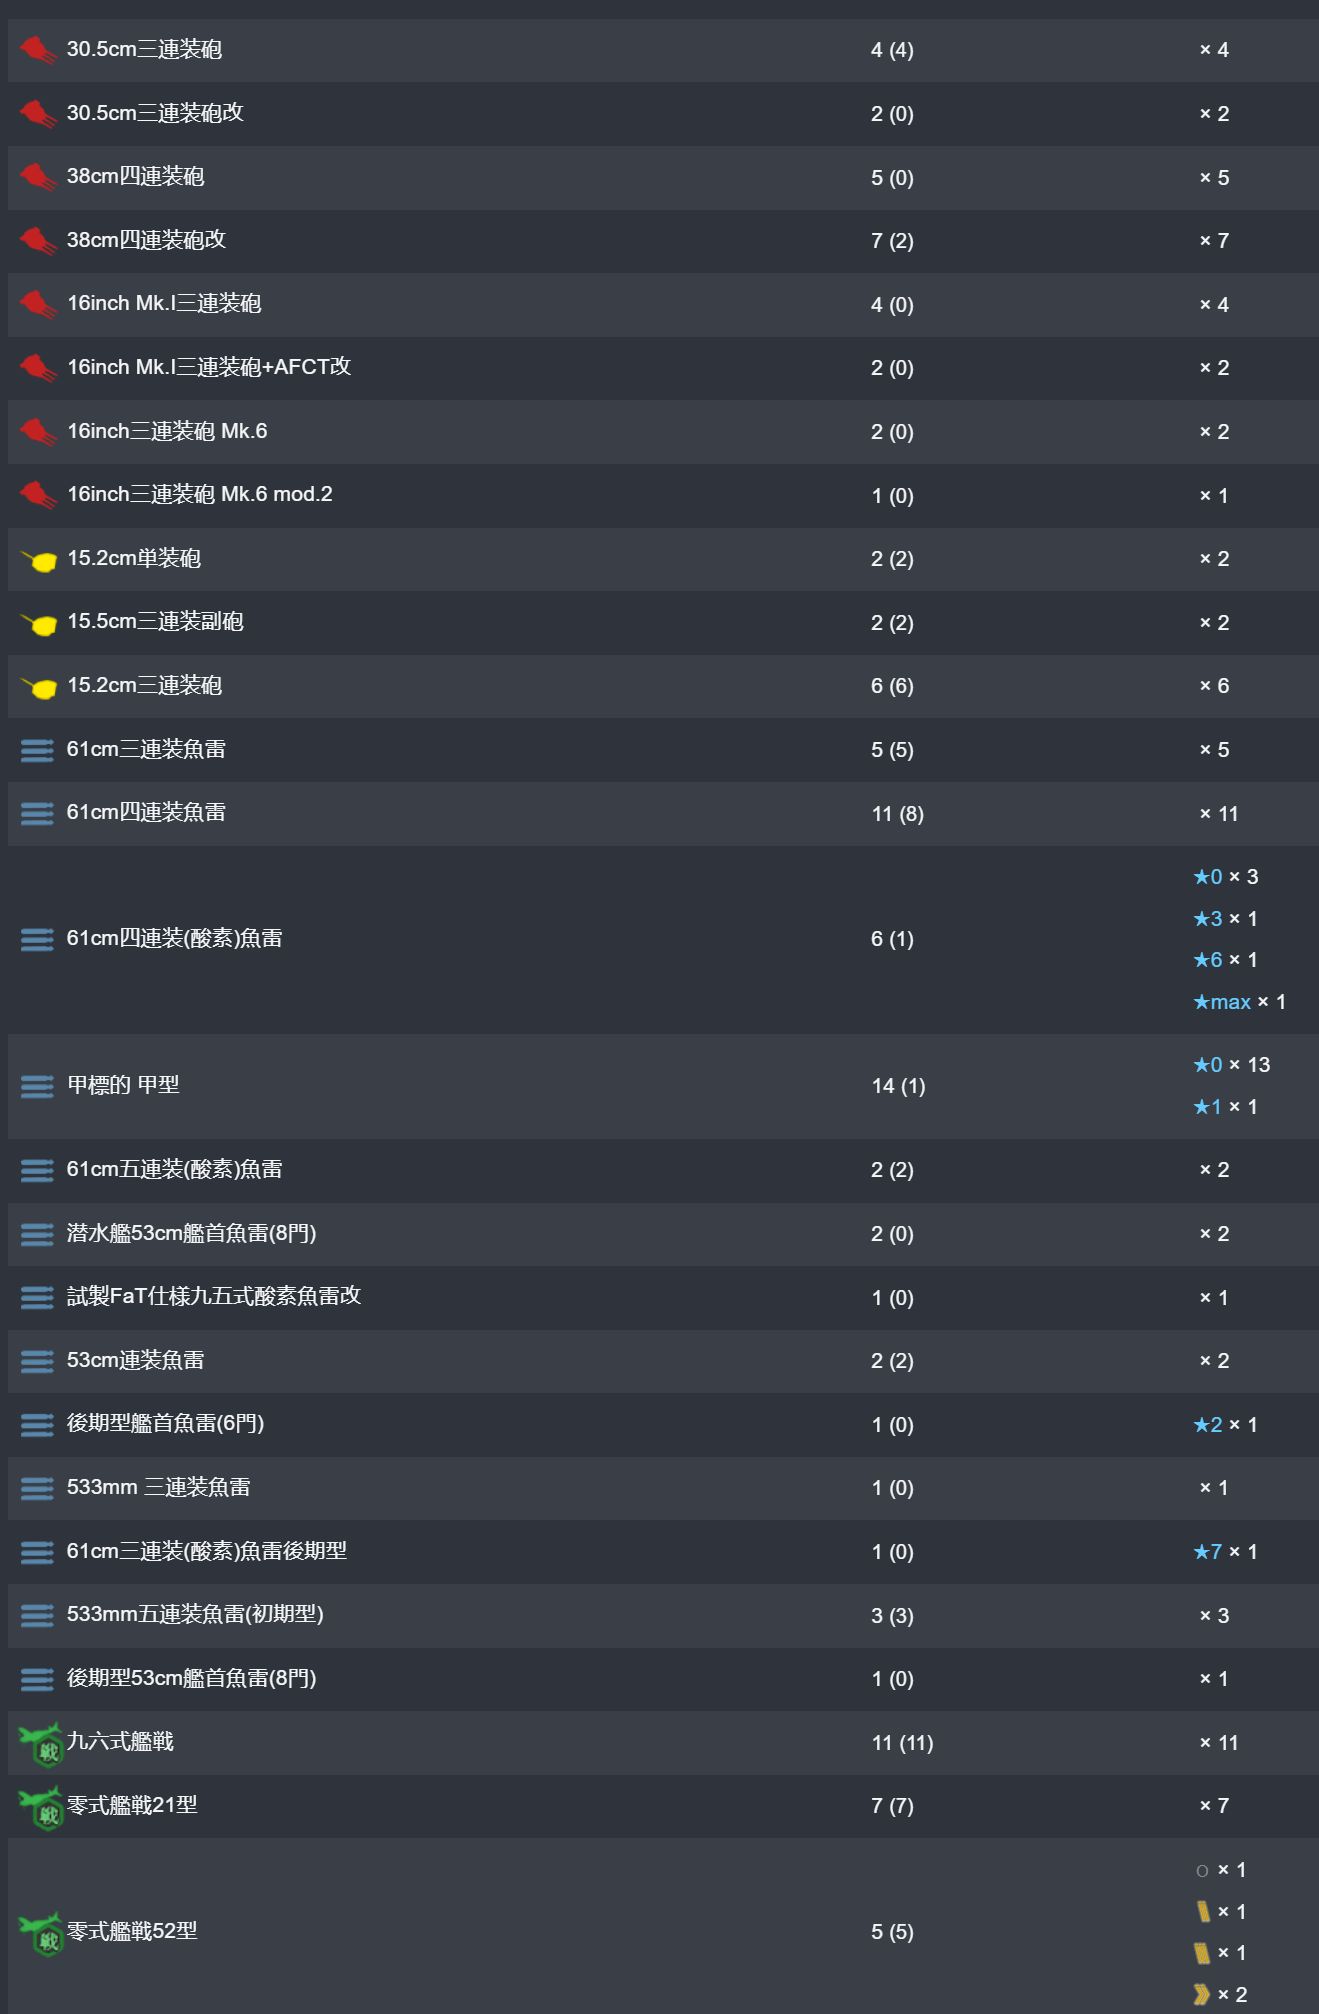Click red main gun icon for 30.5cm三連装砲
Screen dimensions: 1319x2014
[38, 50]
